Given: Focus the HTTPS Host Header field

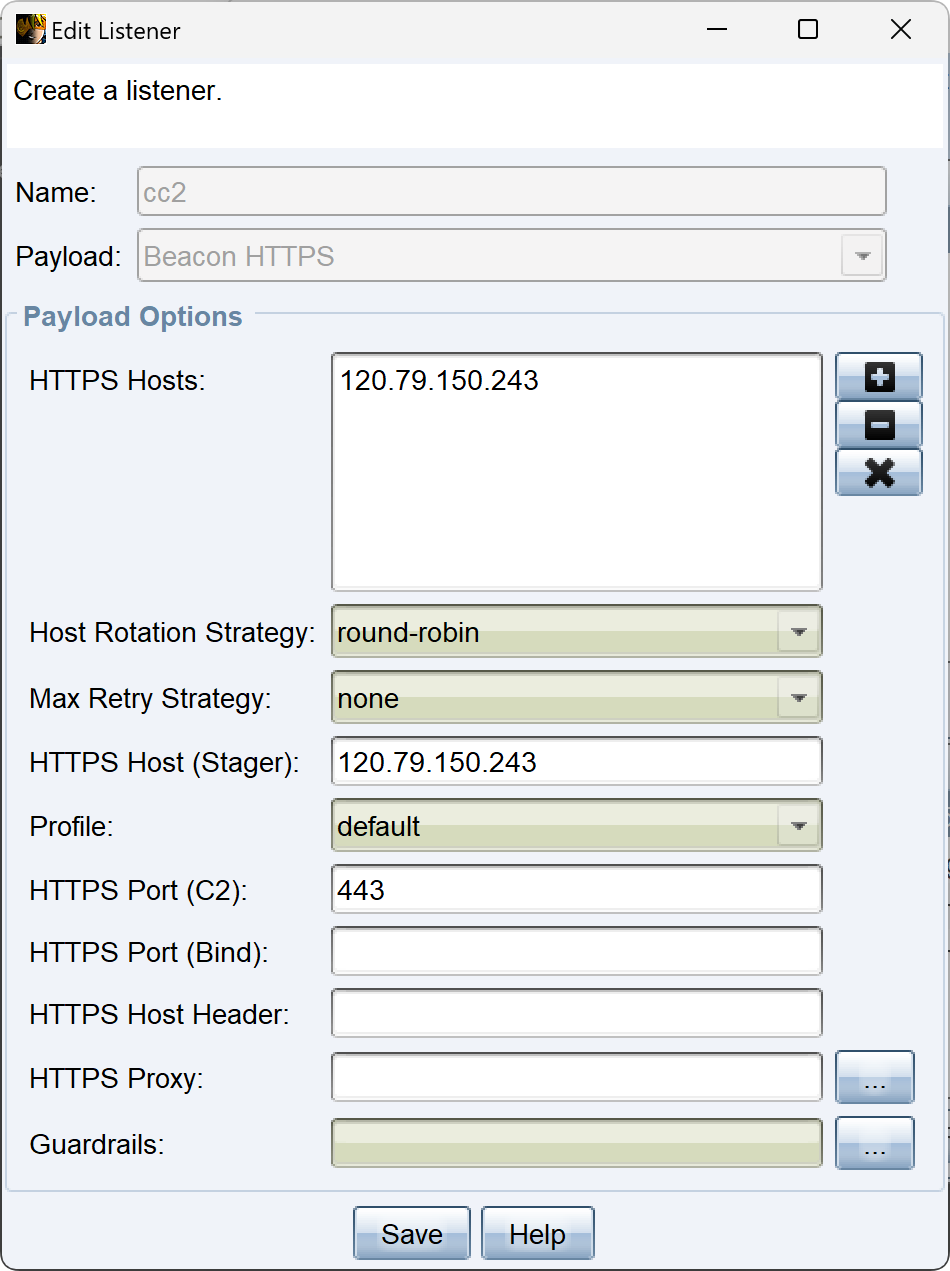Looking at the screenshot, I should 576,1013.
